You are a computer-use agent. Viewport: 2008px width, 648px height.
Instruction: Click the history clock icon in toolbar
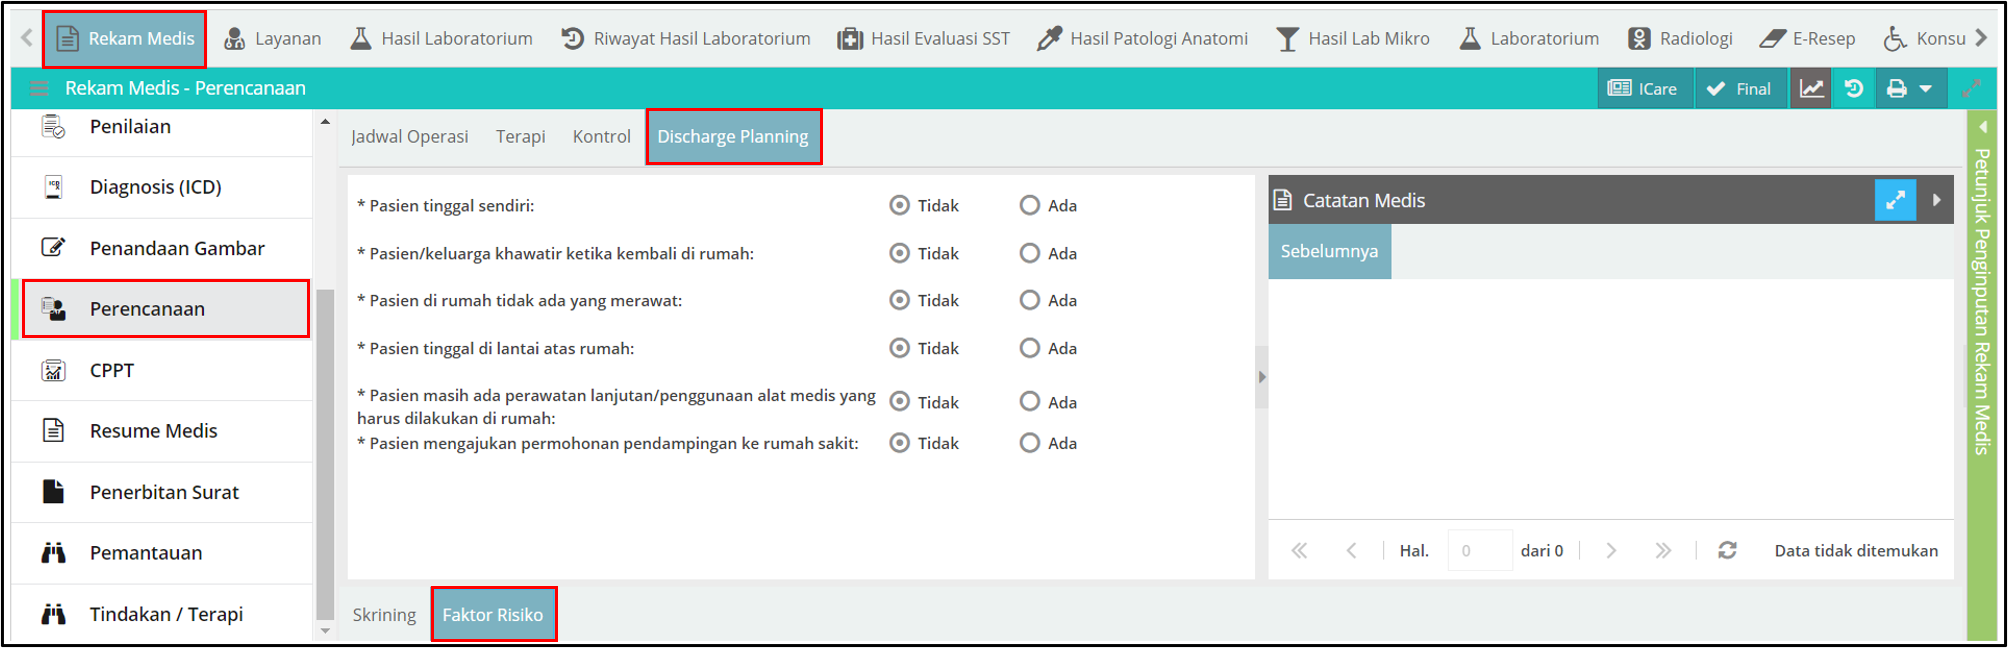tap(1853, 89)
